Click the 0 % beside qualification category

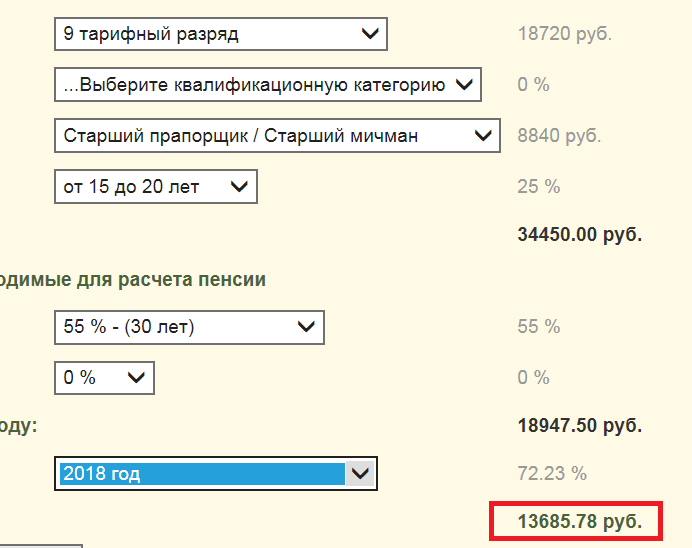click(534, 85)
